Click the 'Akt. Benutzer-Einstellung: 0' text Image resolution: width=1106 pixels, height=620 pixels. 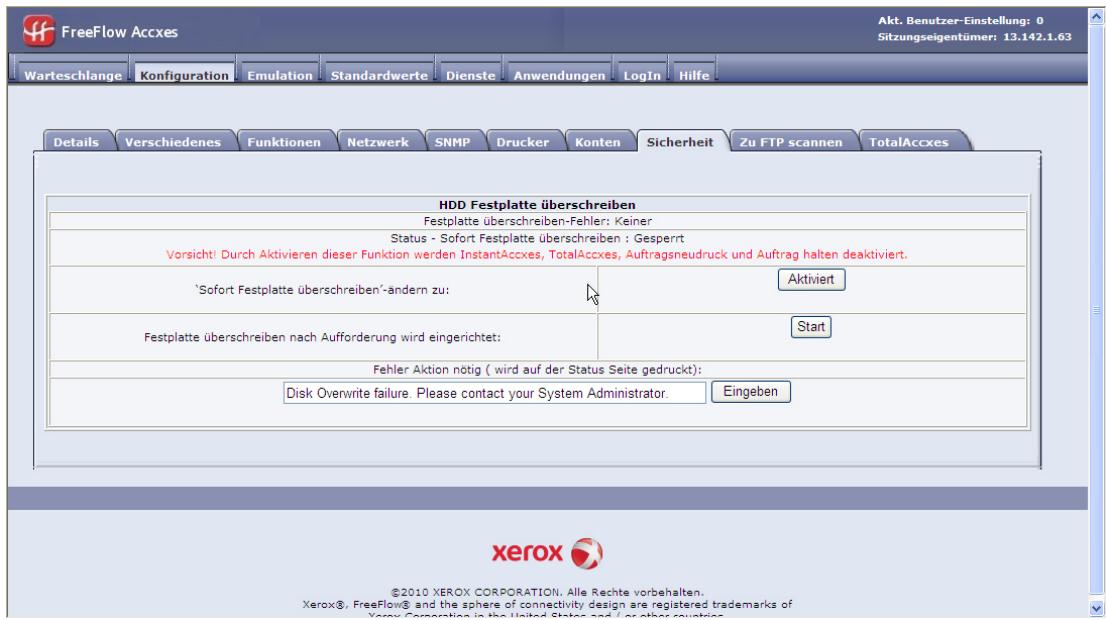(961, 20)
